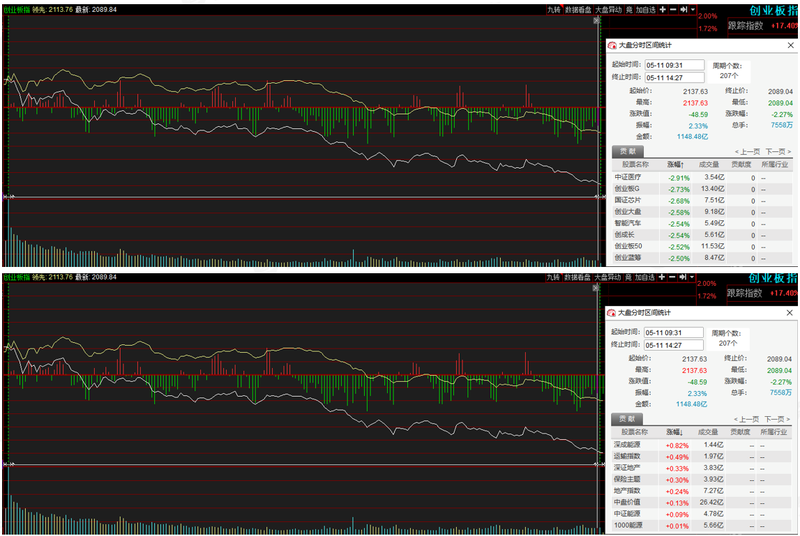Select the 深成能源 row in the list
The image size is (800, 536).
tap(701, 445)
